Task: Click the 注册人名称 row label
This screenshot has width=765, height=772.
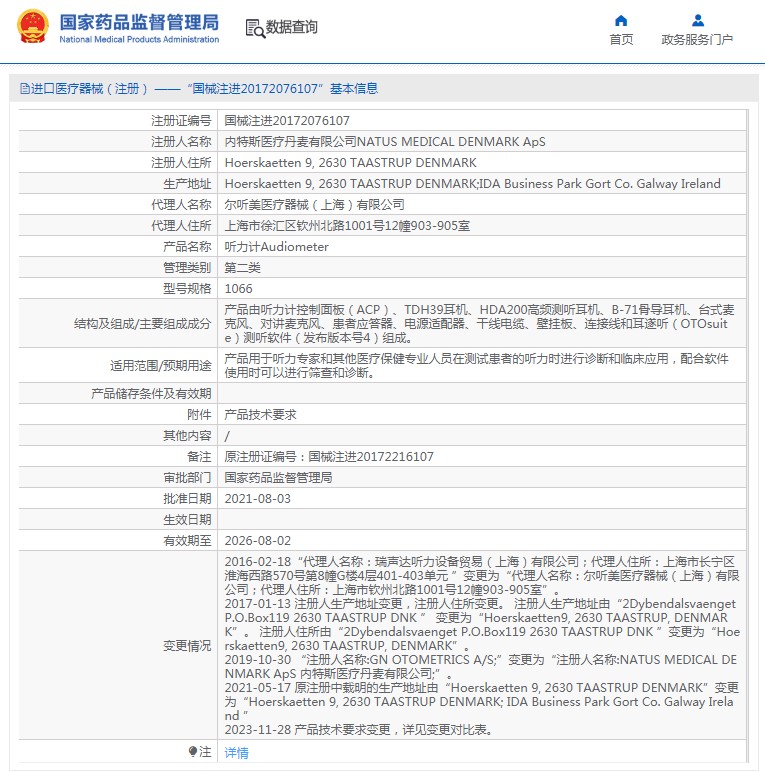Action: 181,142
